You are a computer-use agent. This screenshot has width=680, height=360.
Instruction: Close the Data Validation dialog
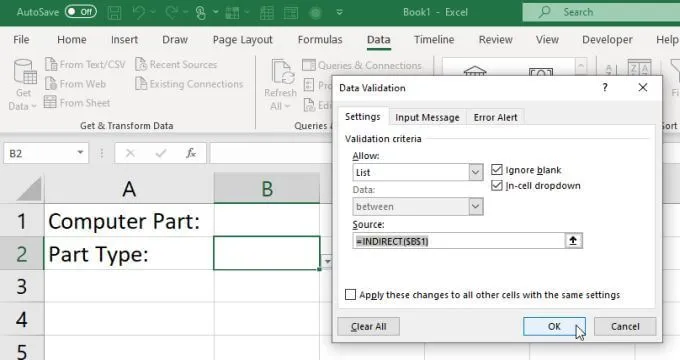[x=643, y=88]
